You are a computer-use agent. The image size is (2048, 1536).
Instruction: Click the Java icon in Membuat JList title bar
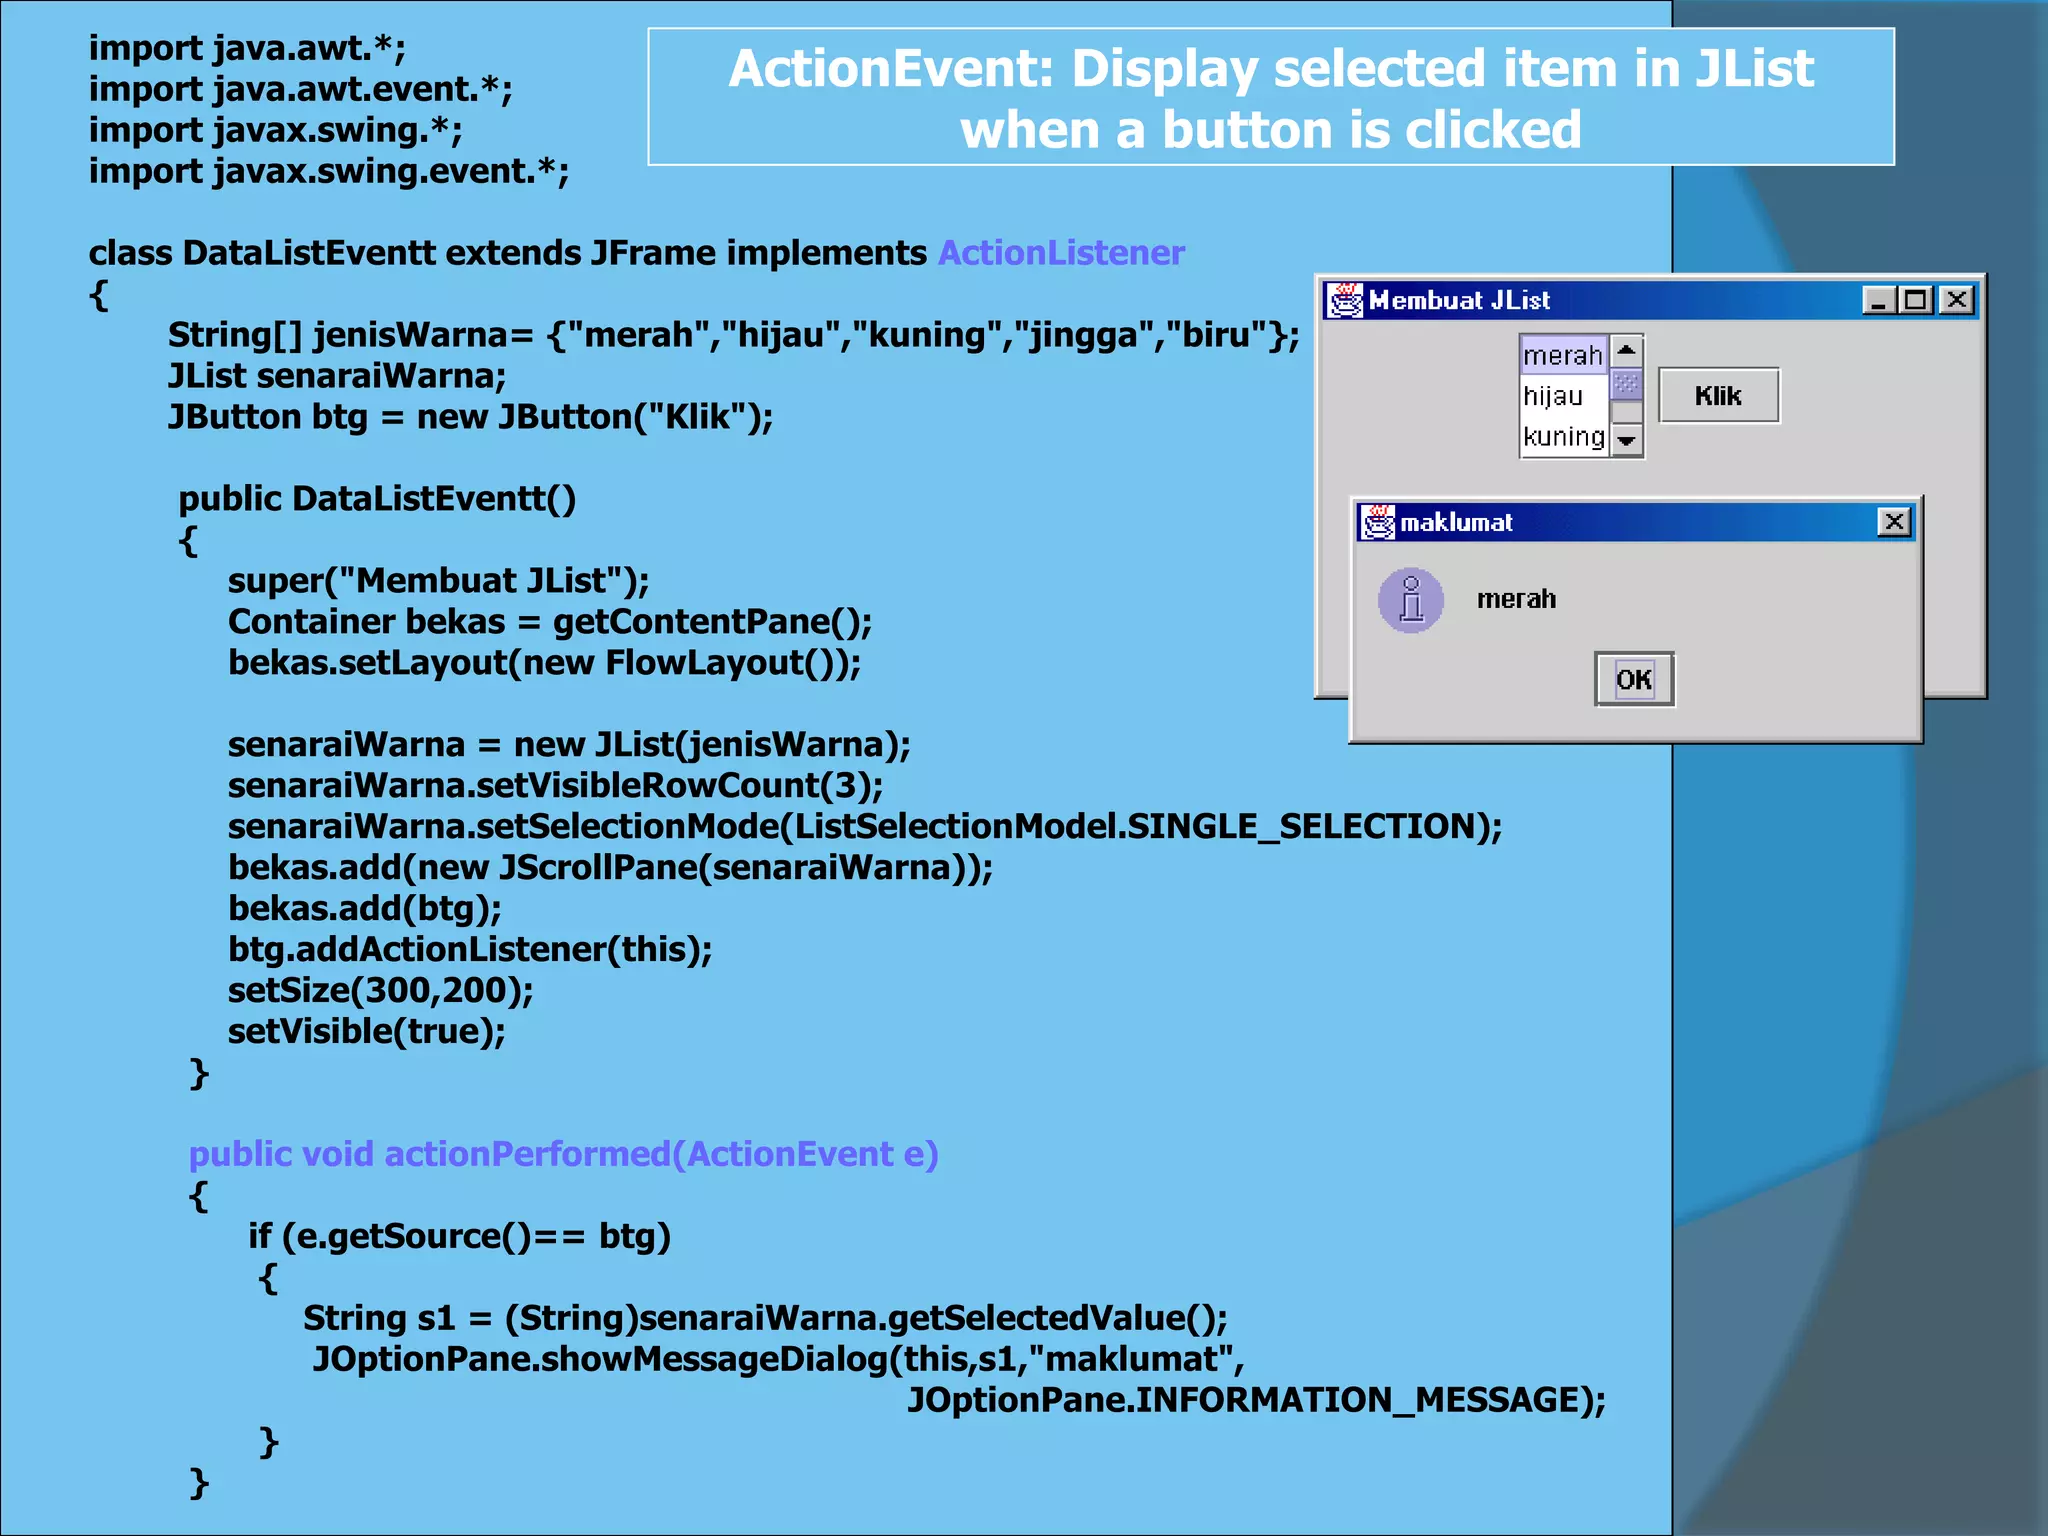pos(1345,300)
